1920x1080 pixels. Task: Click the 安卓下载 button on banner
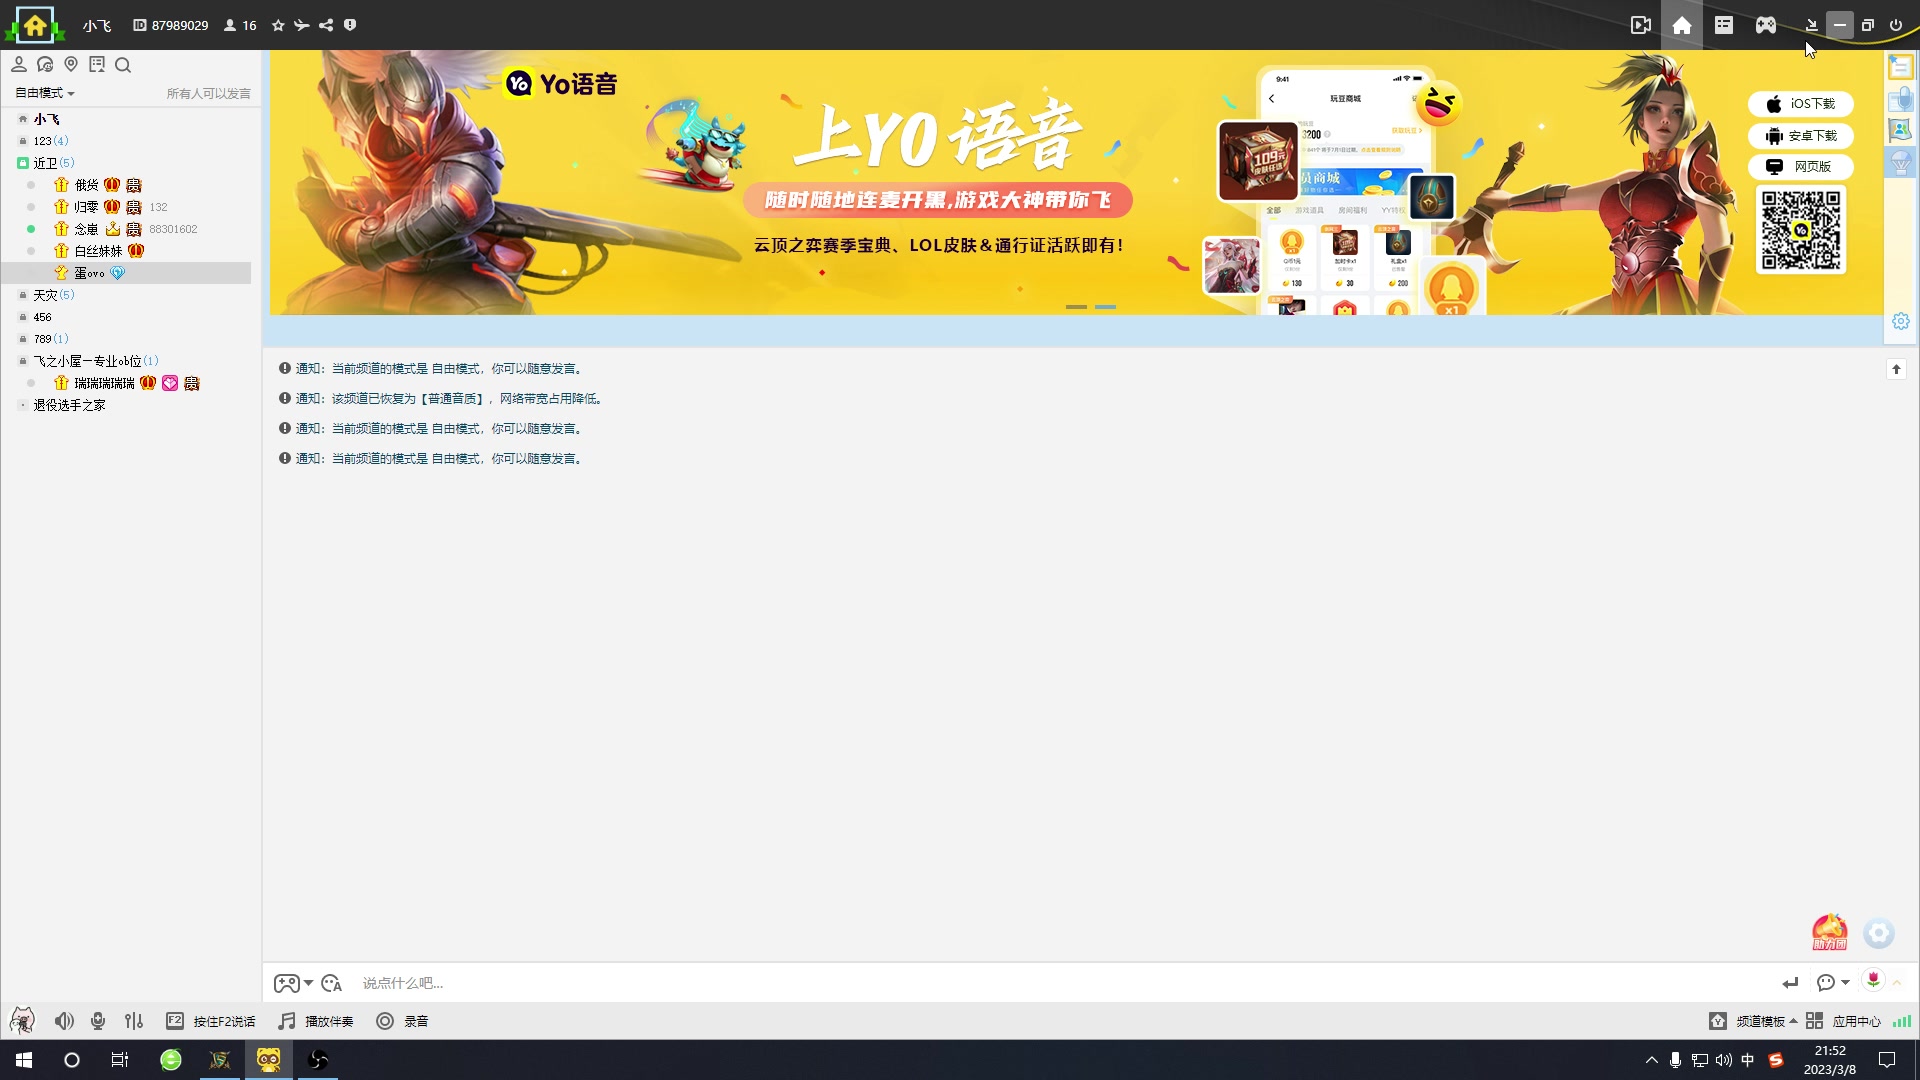pos(1801,135)
